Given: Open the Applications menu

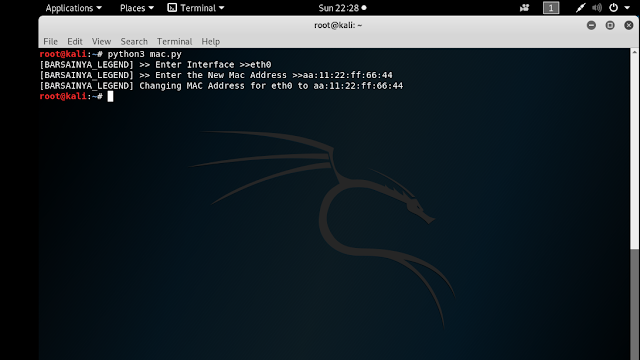Looking at the screenshot, I should coord(73,8).
